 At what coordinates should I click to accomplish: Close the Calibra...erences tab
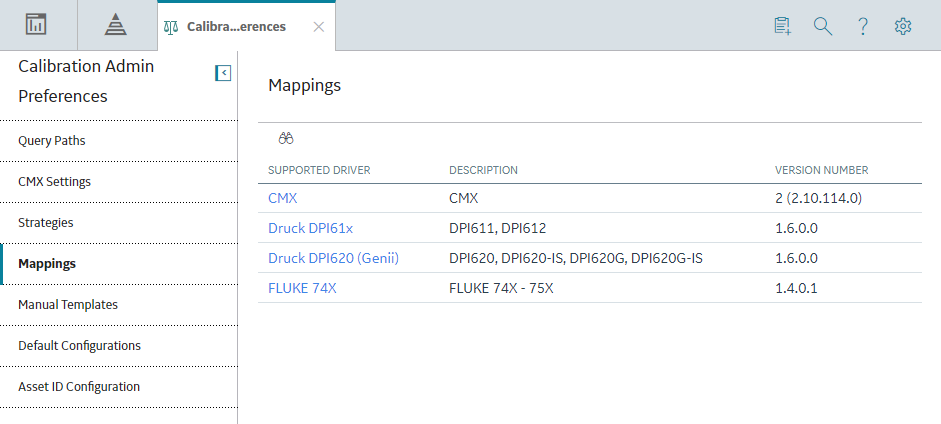pyautogui.click(x=319, y=27)
